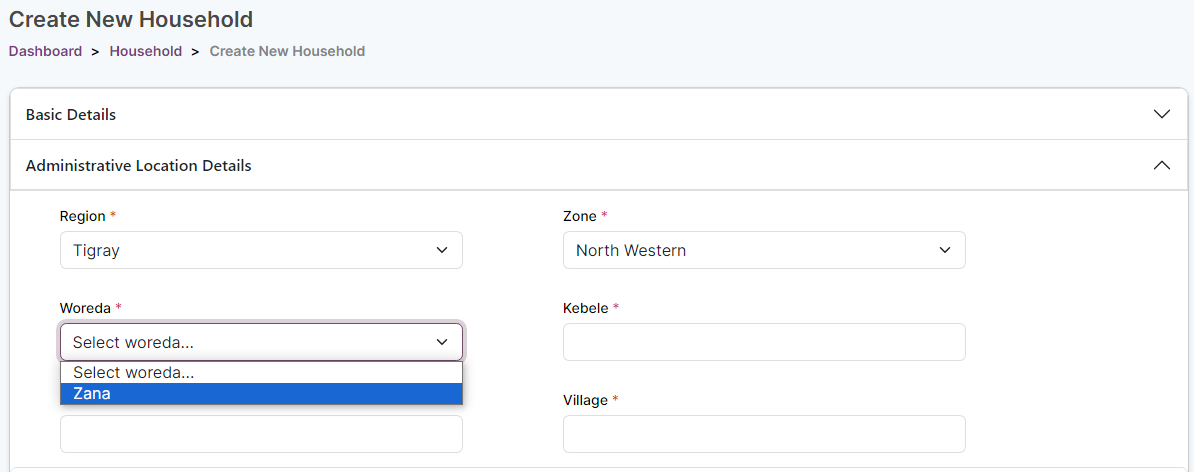
Task: Click the Region dropdown arrow icon
Action: [442, 250]
